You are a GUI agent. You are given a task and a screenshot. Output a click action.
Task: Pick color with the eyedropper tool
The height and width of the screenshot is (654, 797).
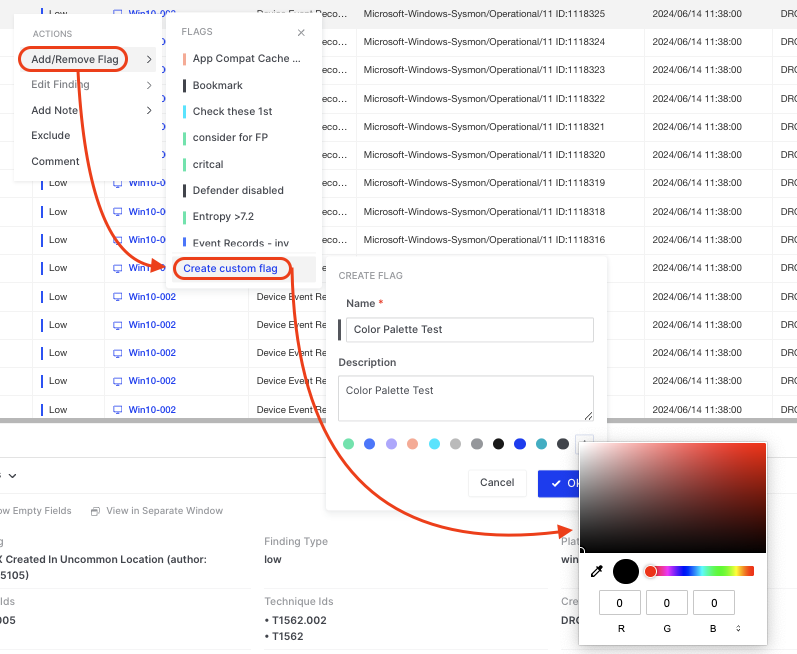click(597, 572)
